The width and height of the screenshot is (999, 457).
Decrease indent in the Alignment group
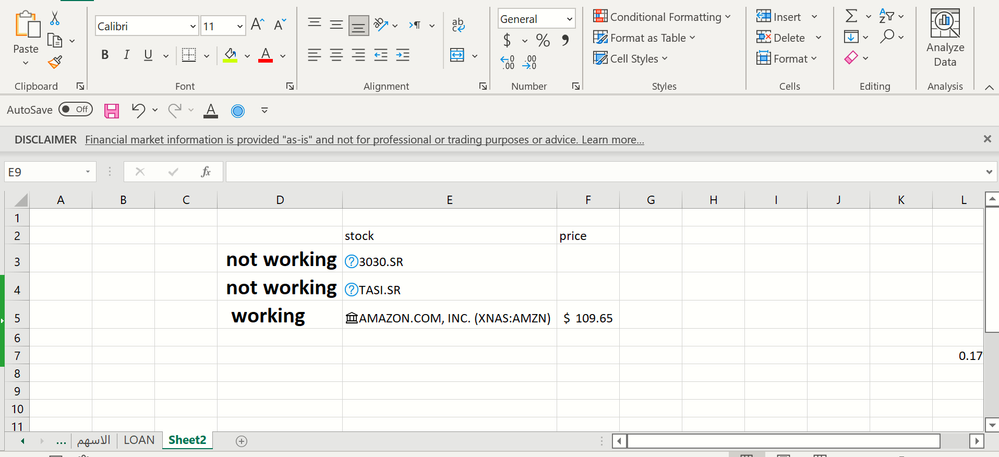coord(381,55)
